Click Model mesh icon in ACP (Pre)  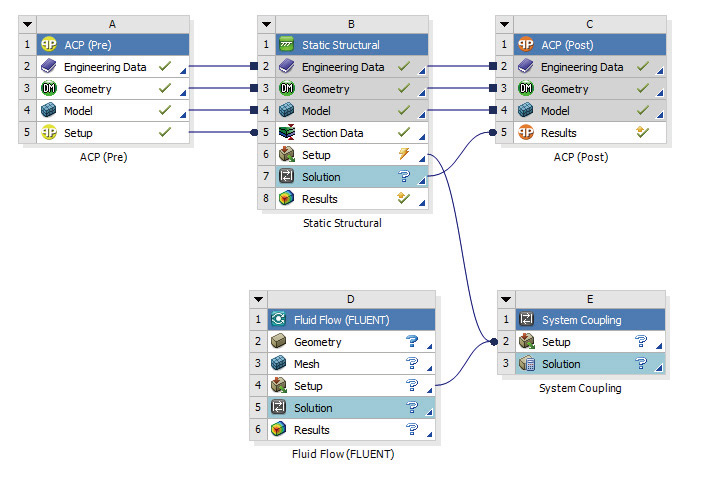49,110
